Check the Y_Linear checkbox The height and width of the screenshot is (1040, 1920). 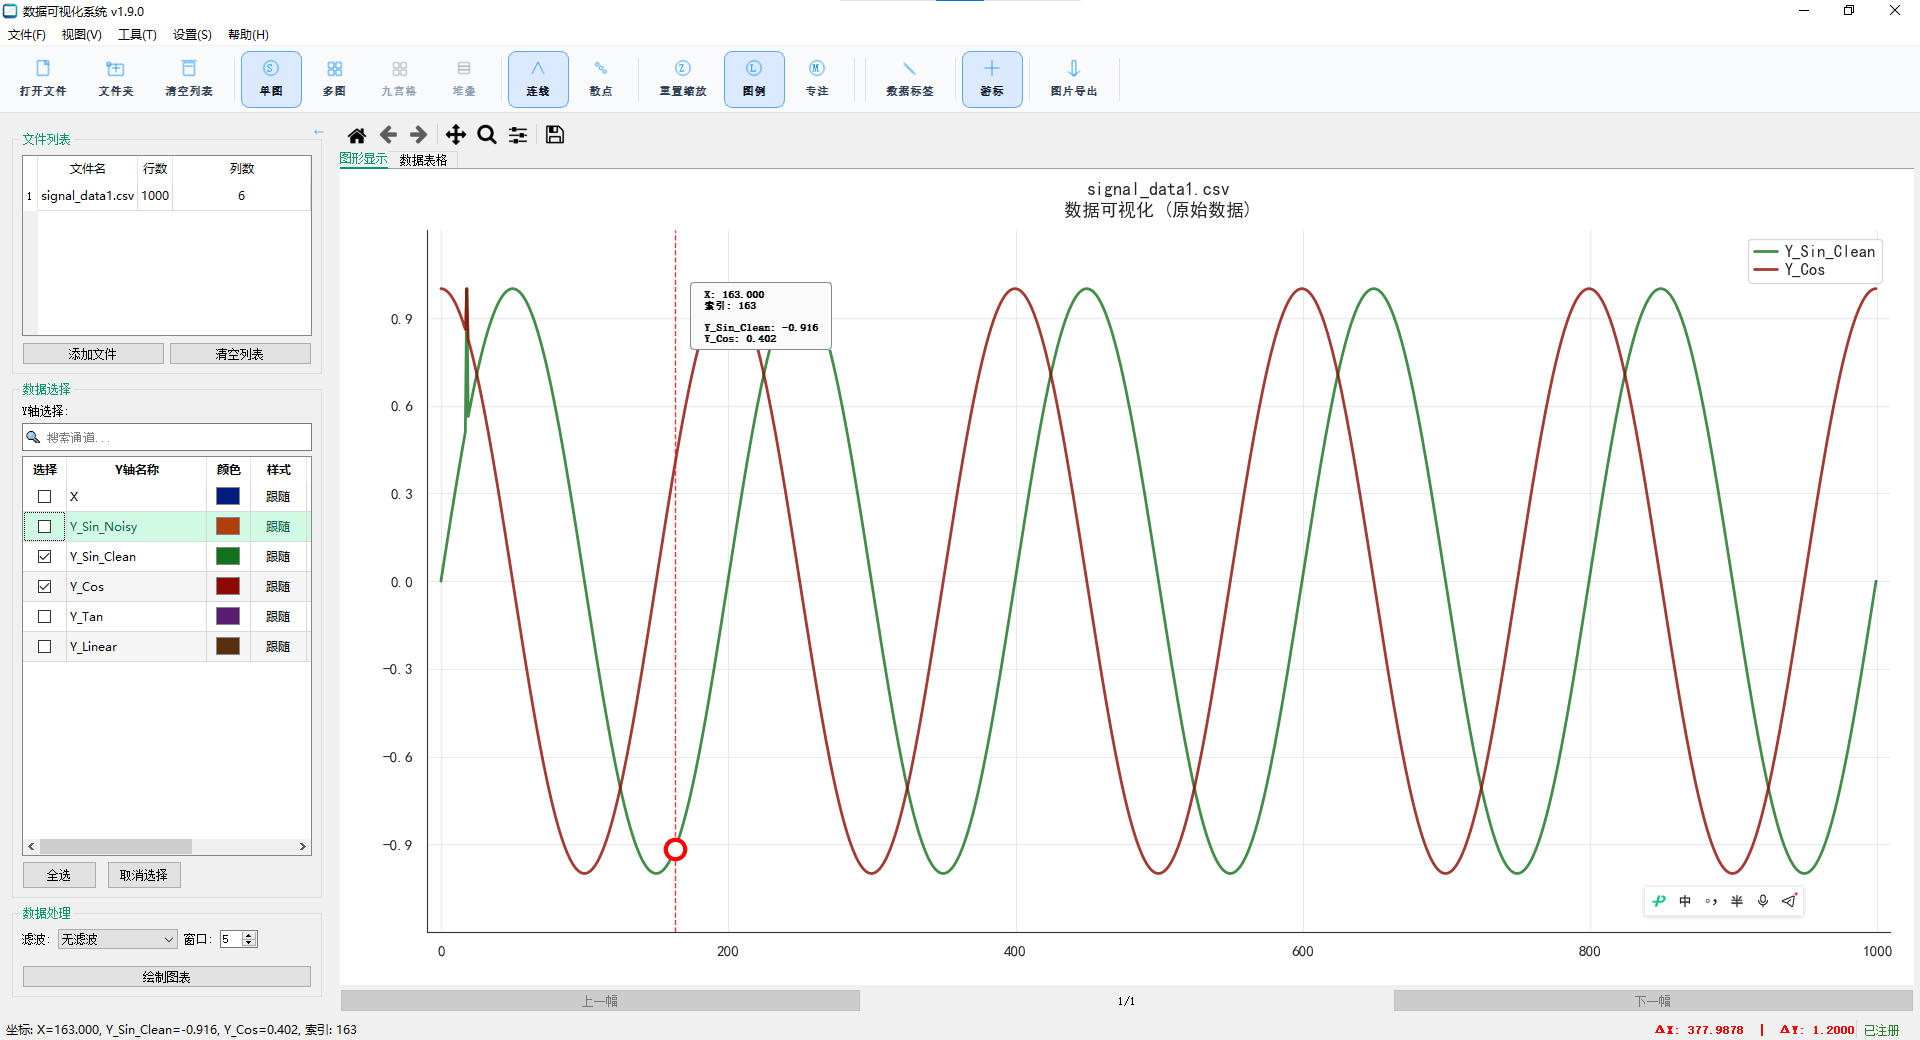point(44,647)
